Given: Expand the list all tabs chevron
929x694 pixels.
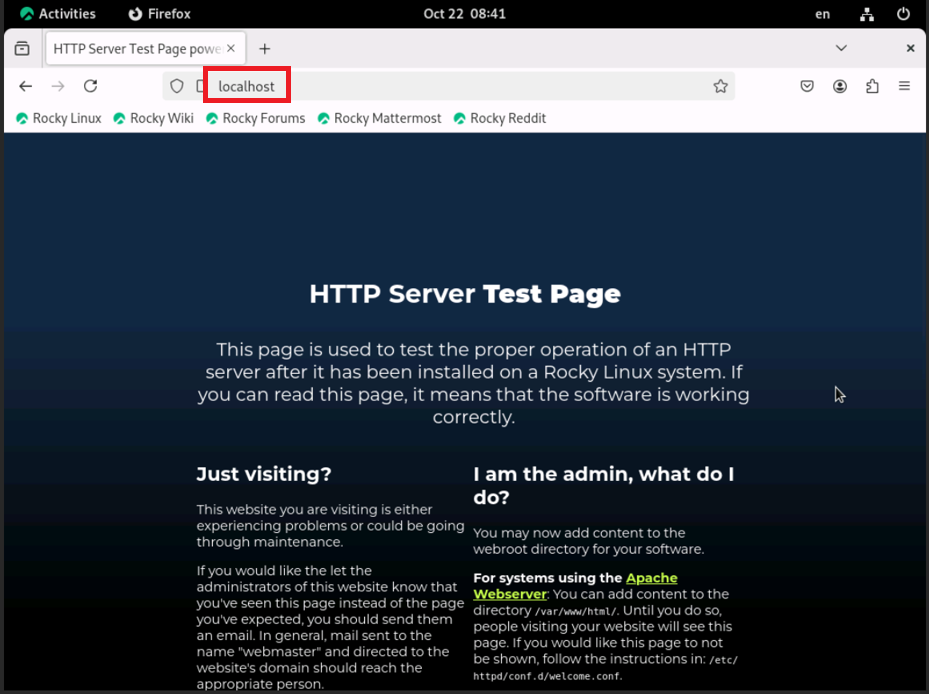Looking at the screenshot, I should click(x=841, y=48).
